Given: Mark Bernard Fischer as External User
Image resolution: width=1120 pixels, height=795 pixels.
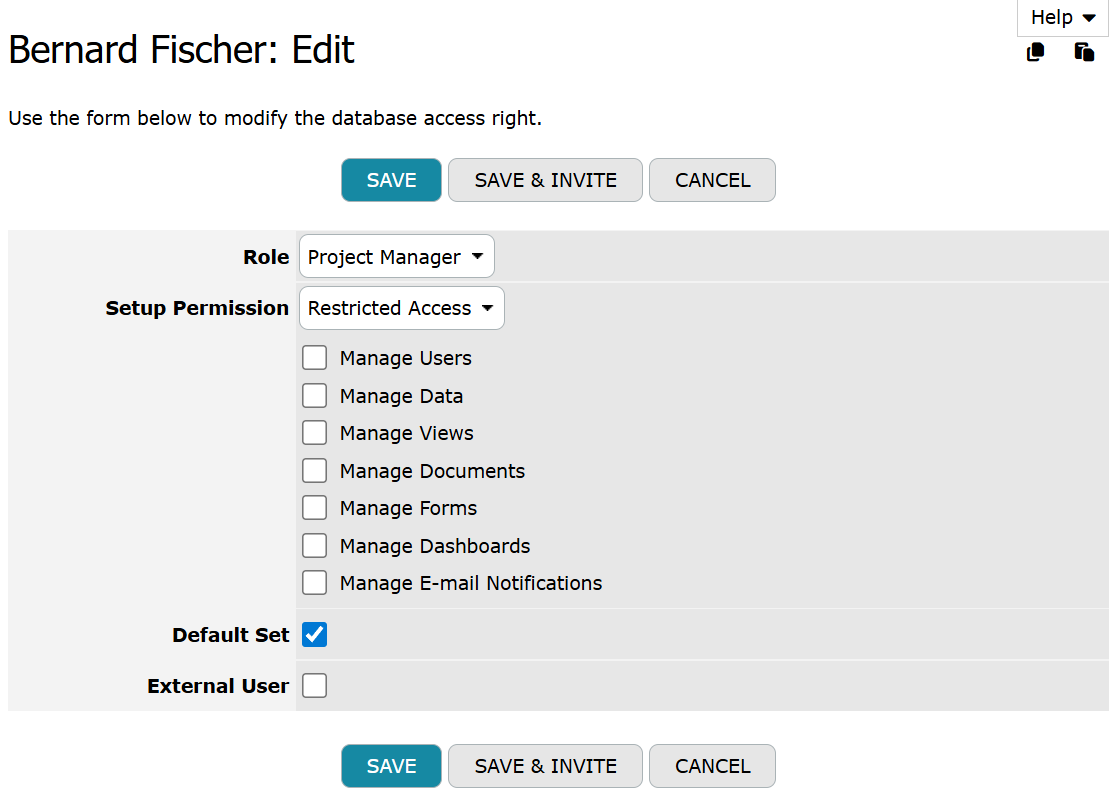Looking at the screenshot, I should tap(315, 685).
